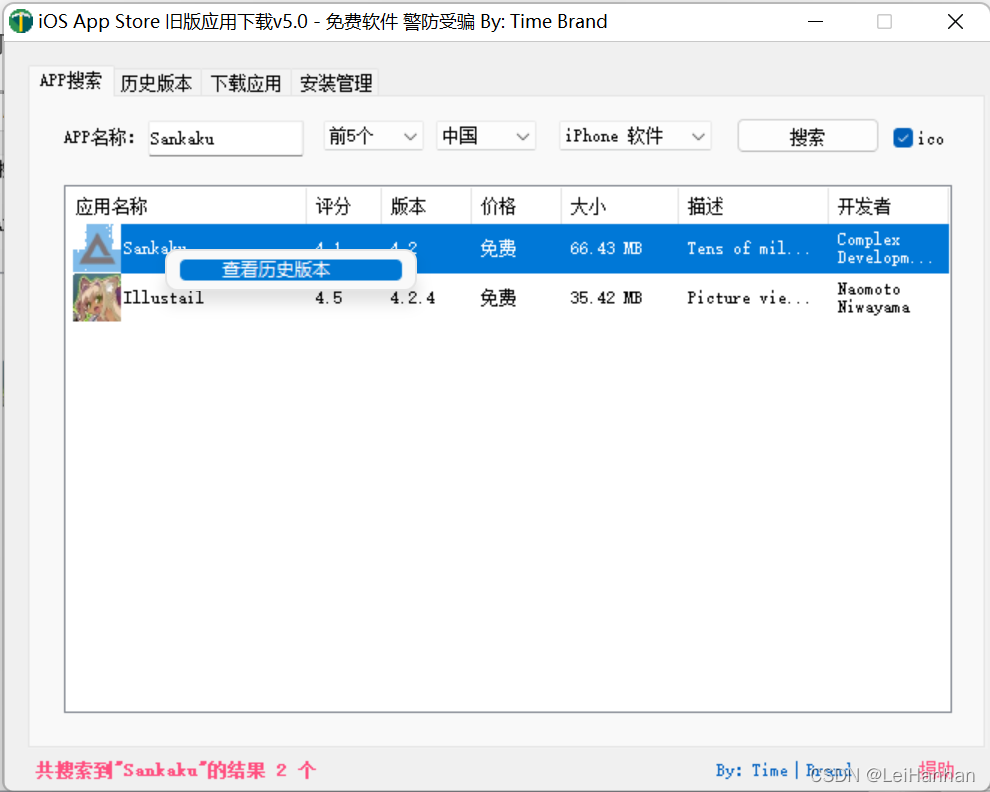Toggle the ico checkbox
Viewport: 990px width, 792px height.
click(x=903, y=138)
